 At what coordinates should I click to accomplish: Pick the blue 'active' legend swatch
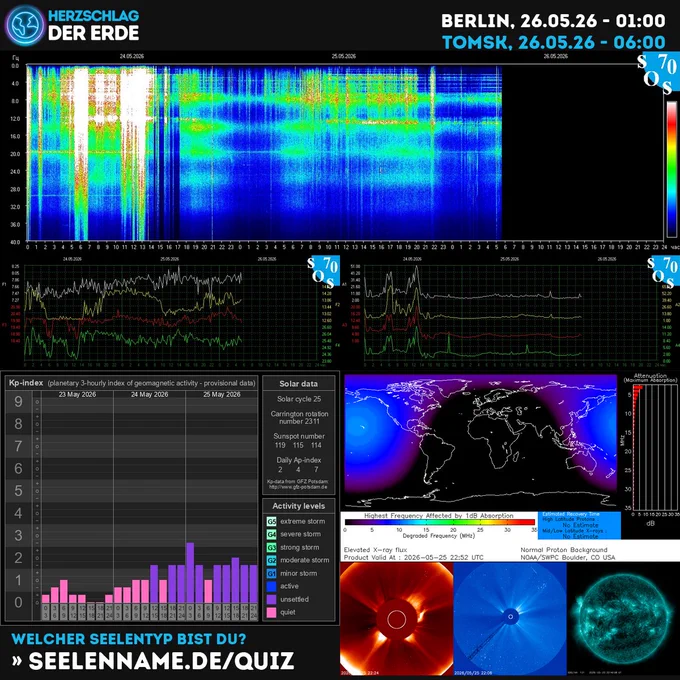pyautogui.click(x=271, y=586)
